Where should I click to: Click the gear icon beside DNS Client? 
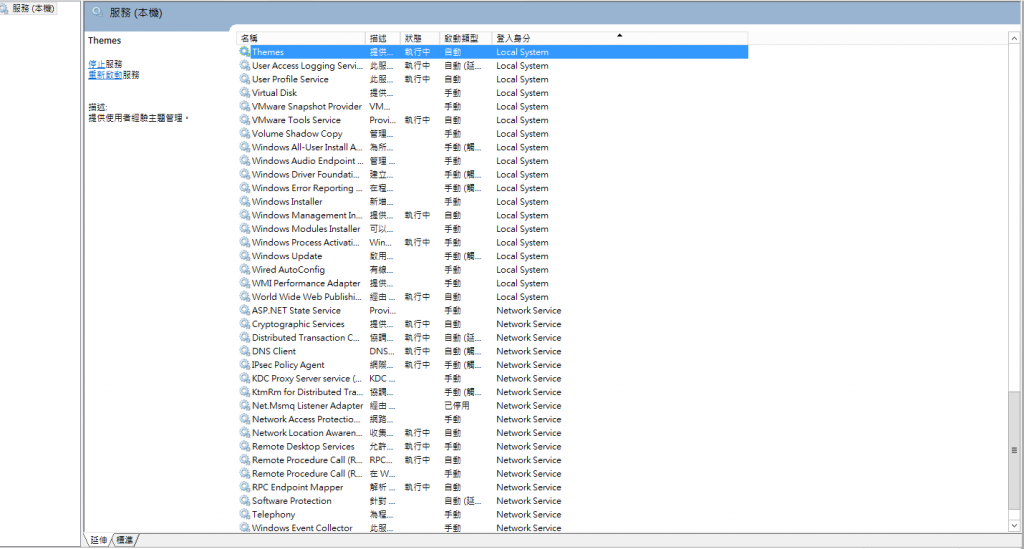pos(245,351)
